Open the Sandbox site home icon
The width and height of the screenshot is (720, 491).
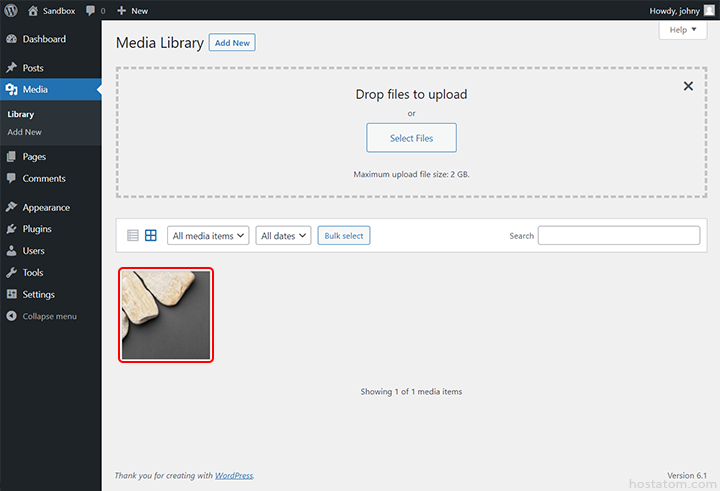33,10
